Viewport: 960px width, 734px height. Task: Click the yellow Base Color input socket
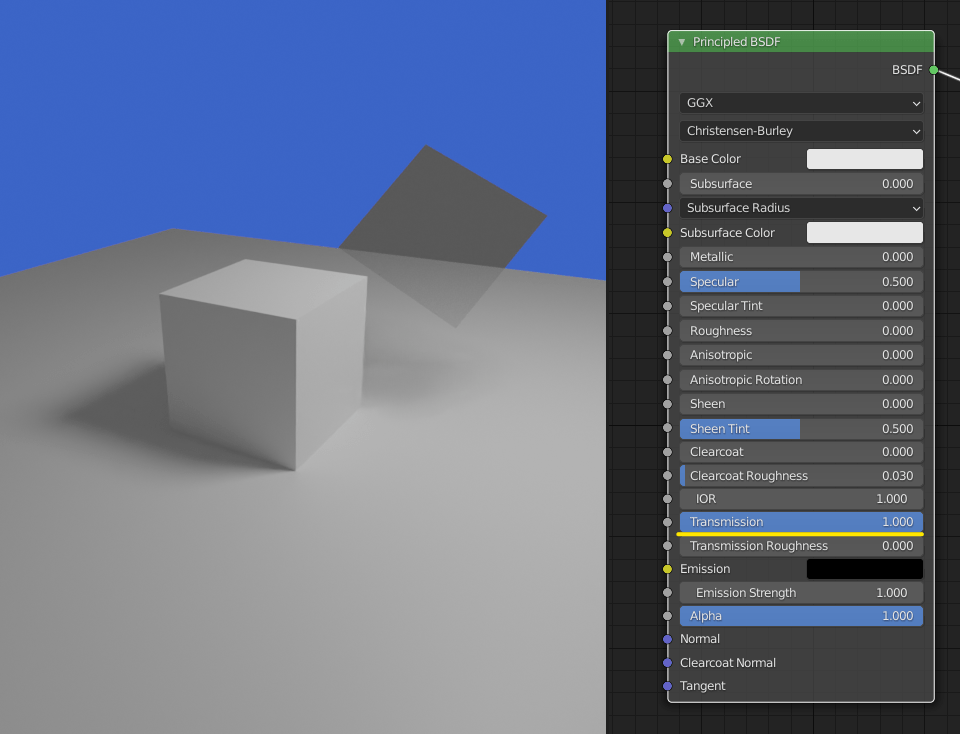point(668,158)
